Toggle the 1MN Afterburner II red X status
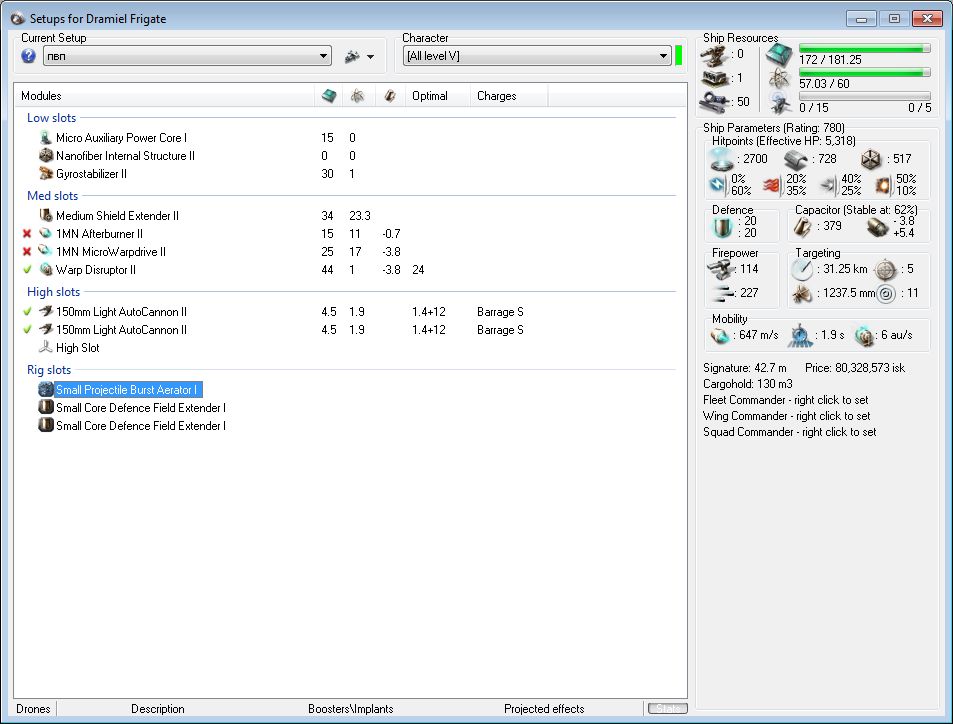 pos(27,233)
